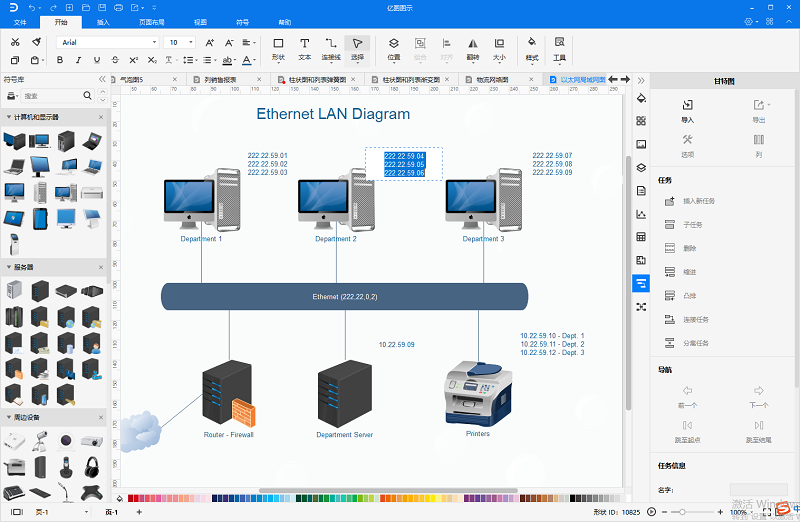Switch to the Insert ribbon tab
Screen dimensions: 800x522
(103, 22)
